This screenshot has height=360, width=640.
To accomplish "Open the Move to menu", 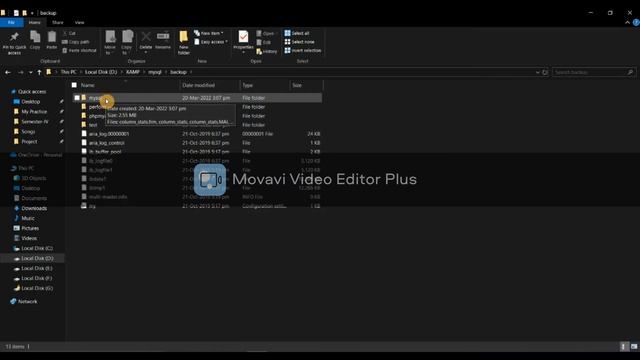I will pos(110,42).
